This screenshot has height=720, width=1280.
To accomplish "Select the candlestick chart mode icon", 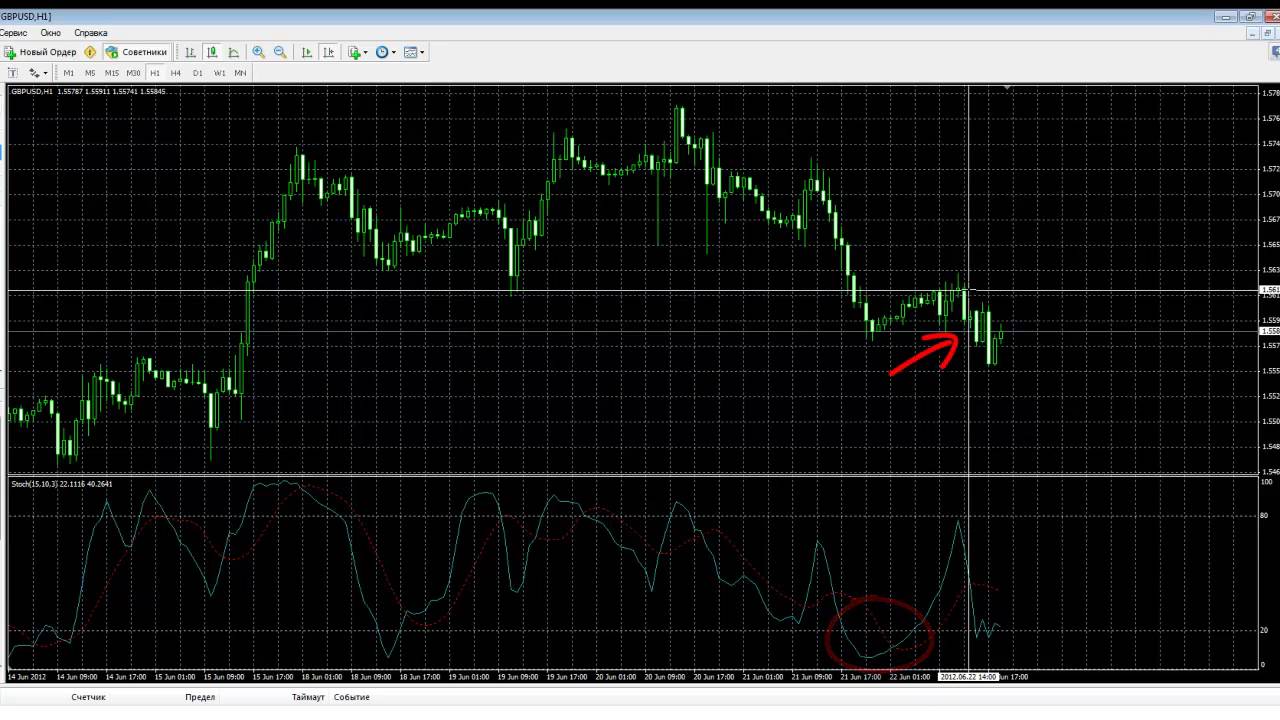I will click(212, 52).
